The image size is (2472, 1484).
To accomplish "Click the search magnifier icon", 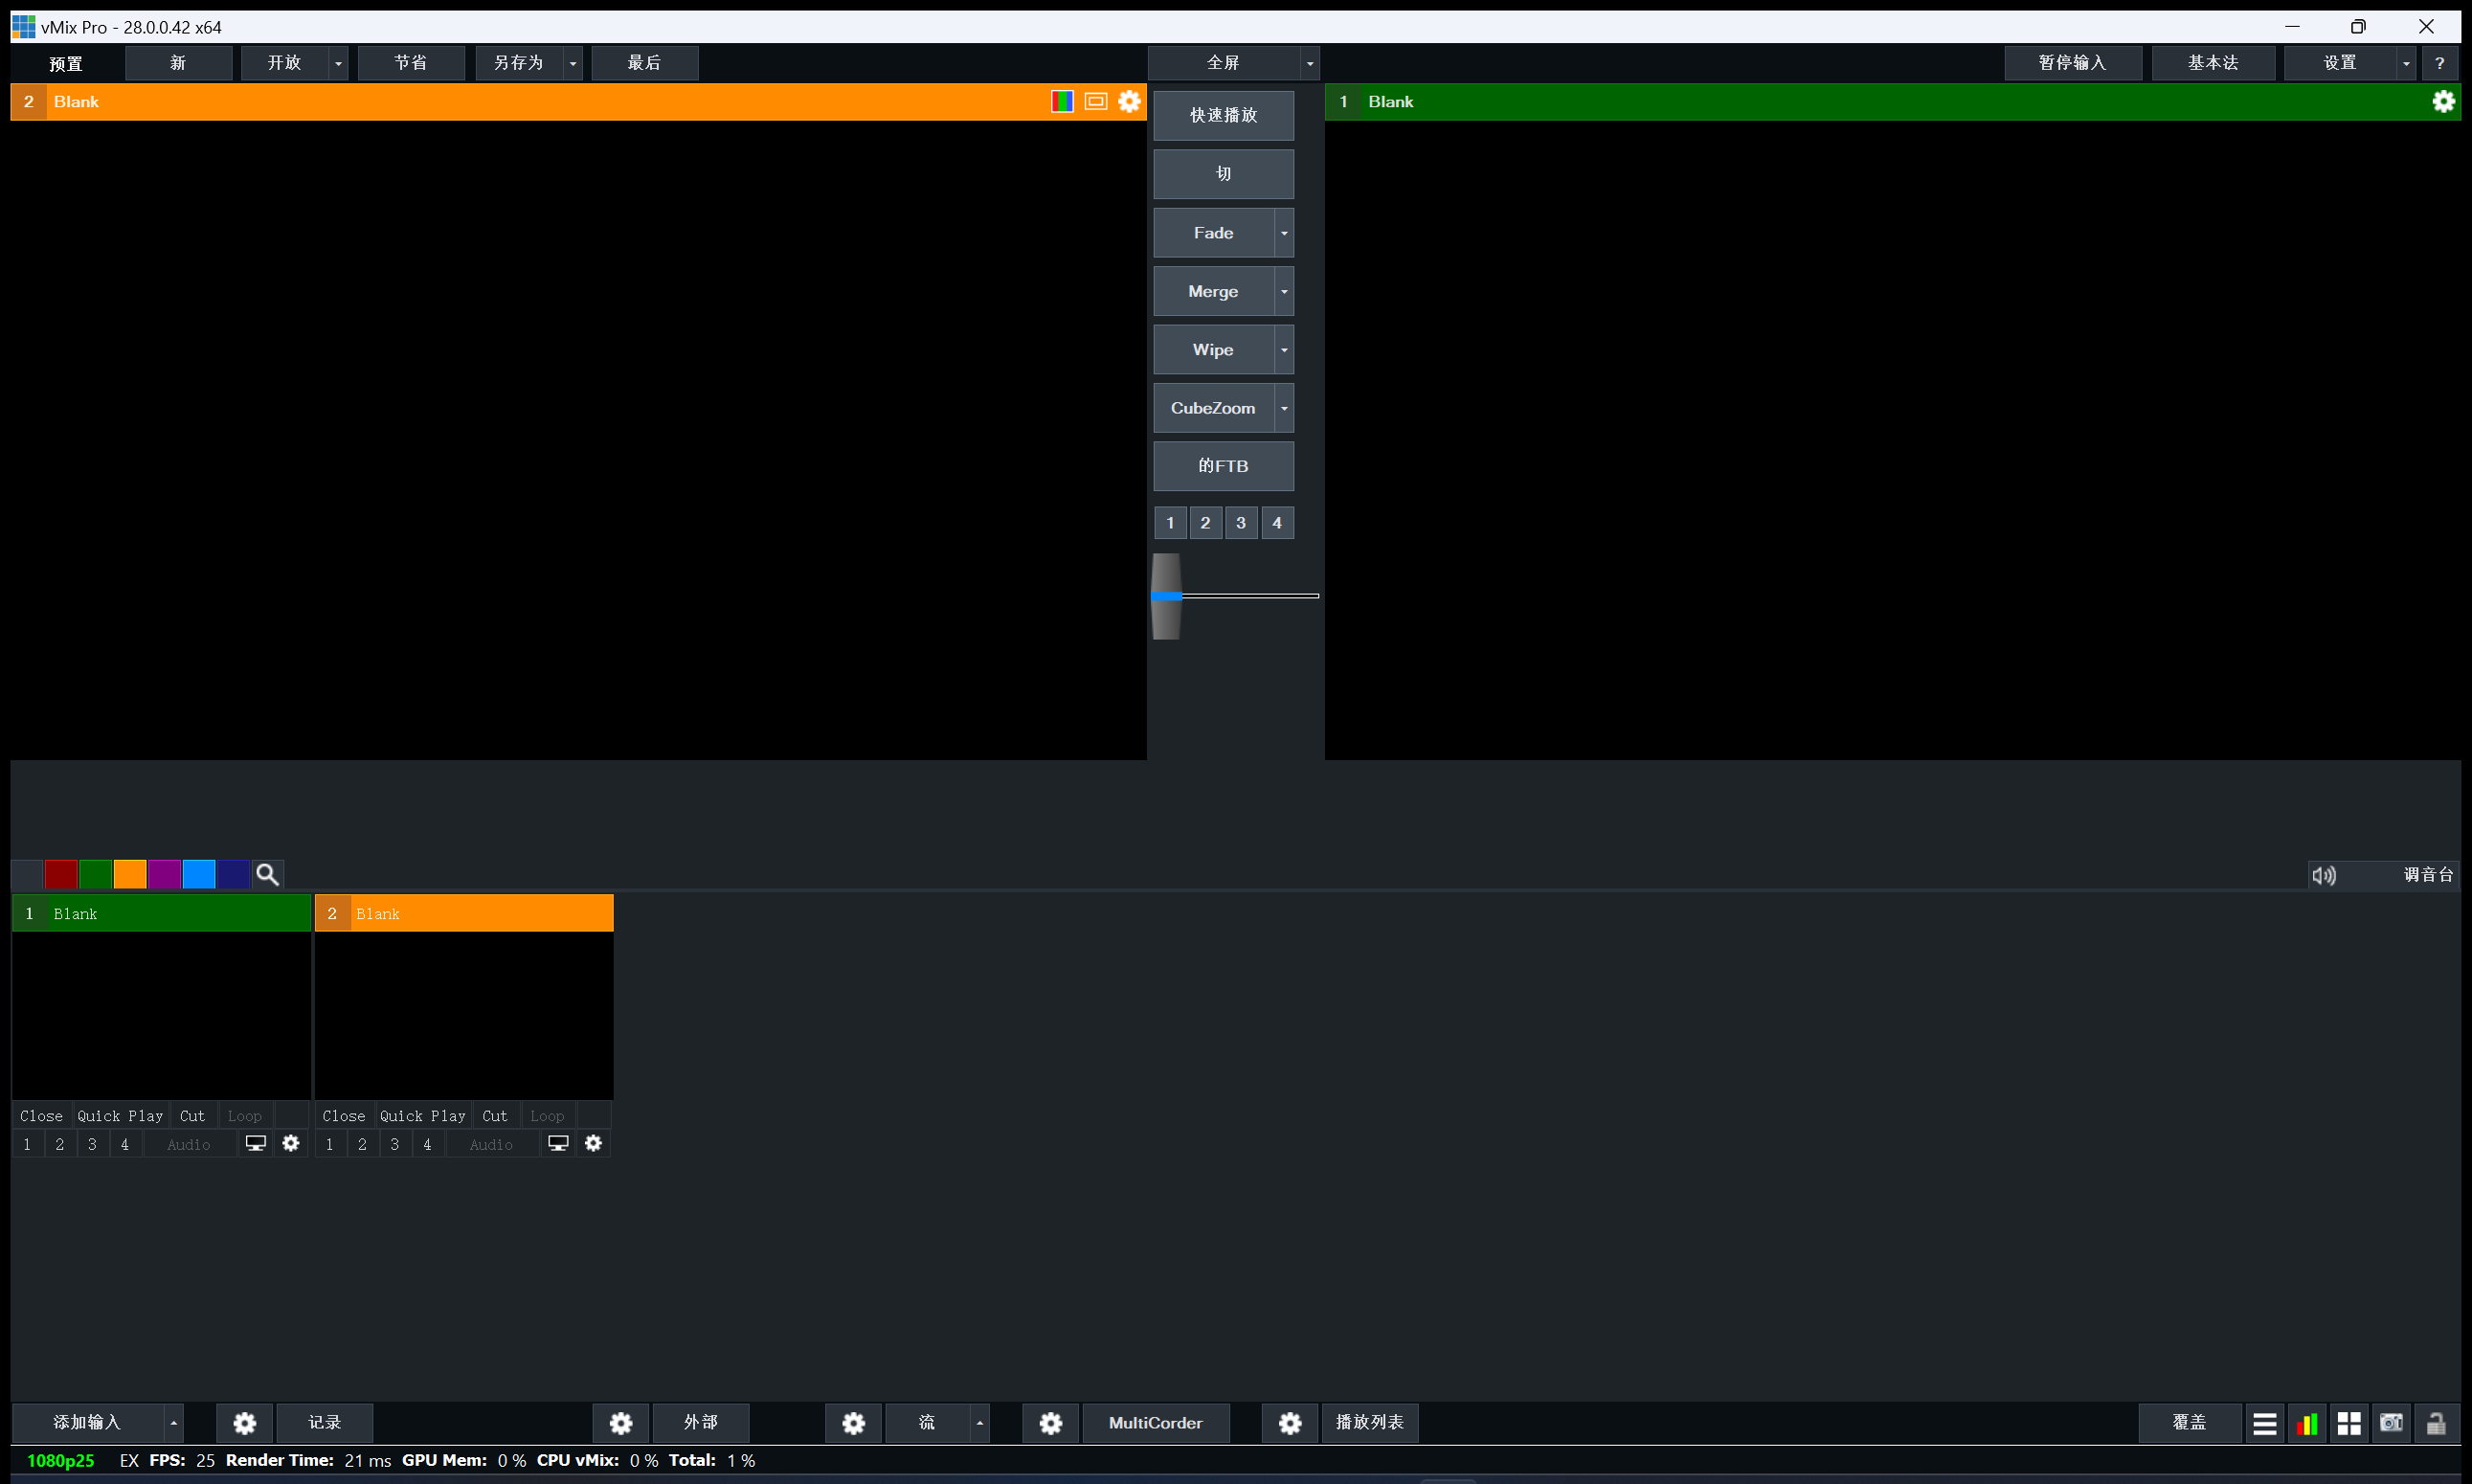I will [x=267, y=875].
